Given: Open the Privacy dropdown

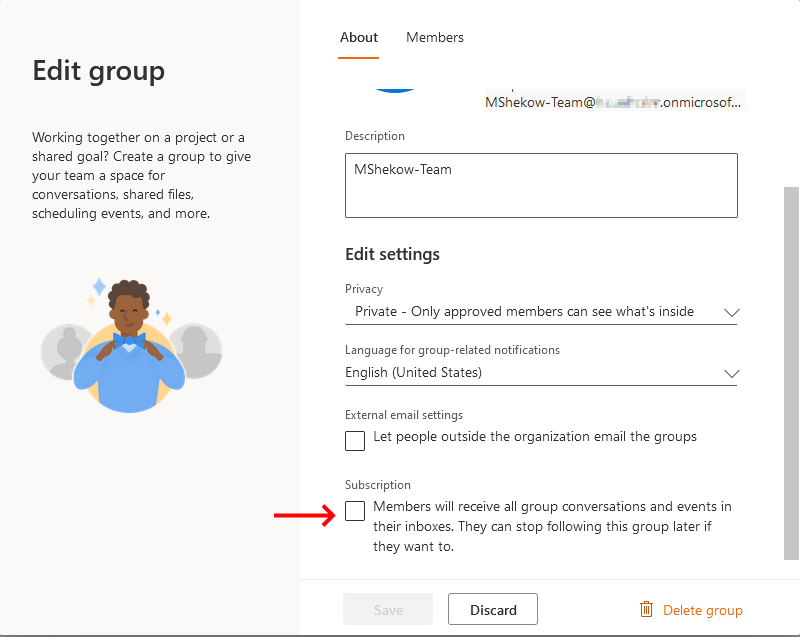Looking at the screenshot, I should coord(541,312).
